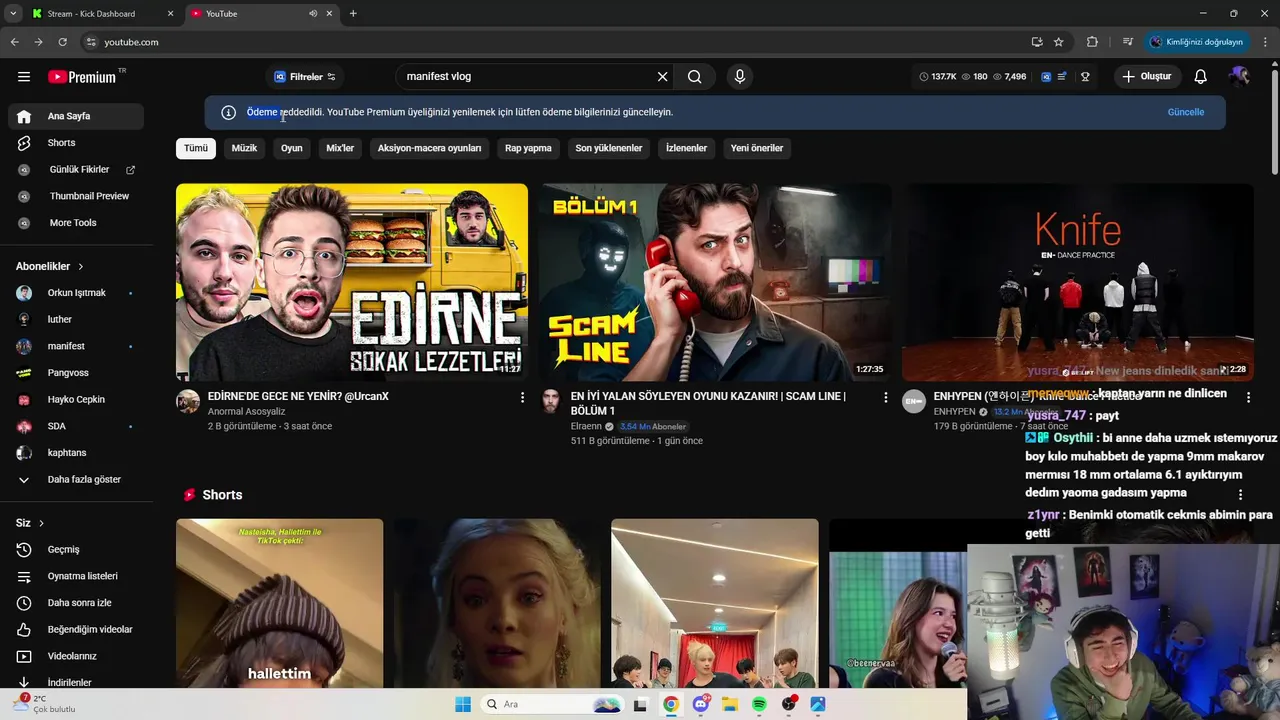
Task: Open Spotify from taskbar
Action: pos(759,704)
